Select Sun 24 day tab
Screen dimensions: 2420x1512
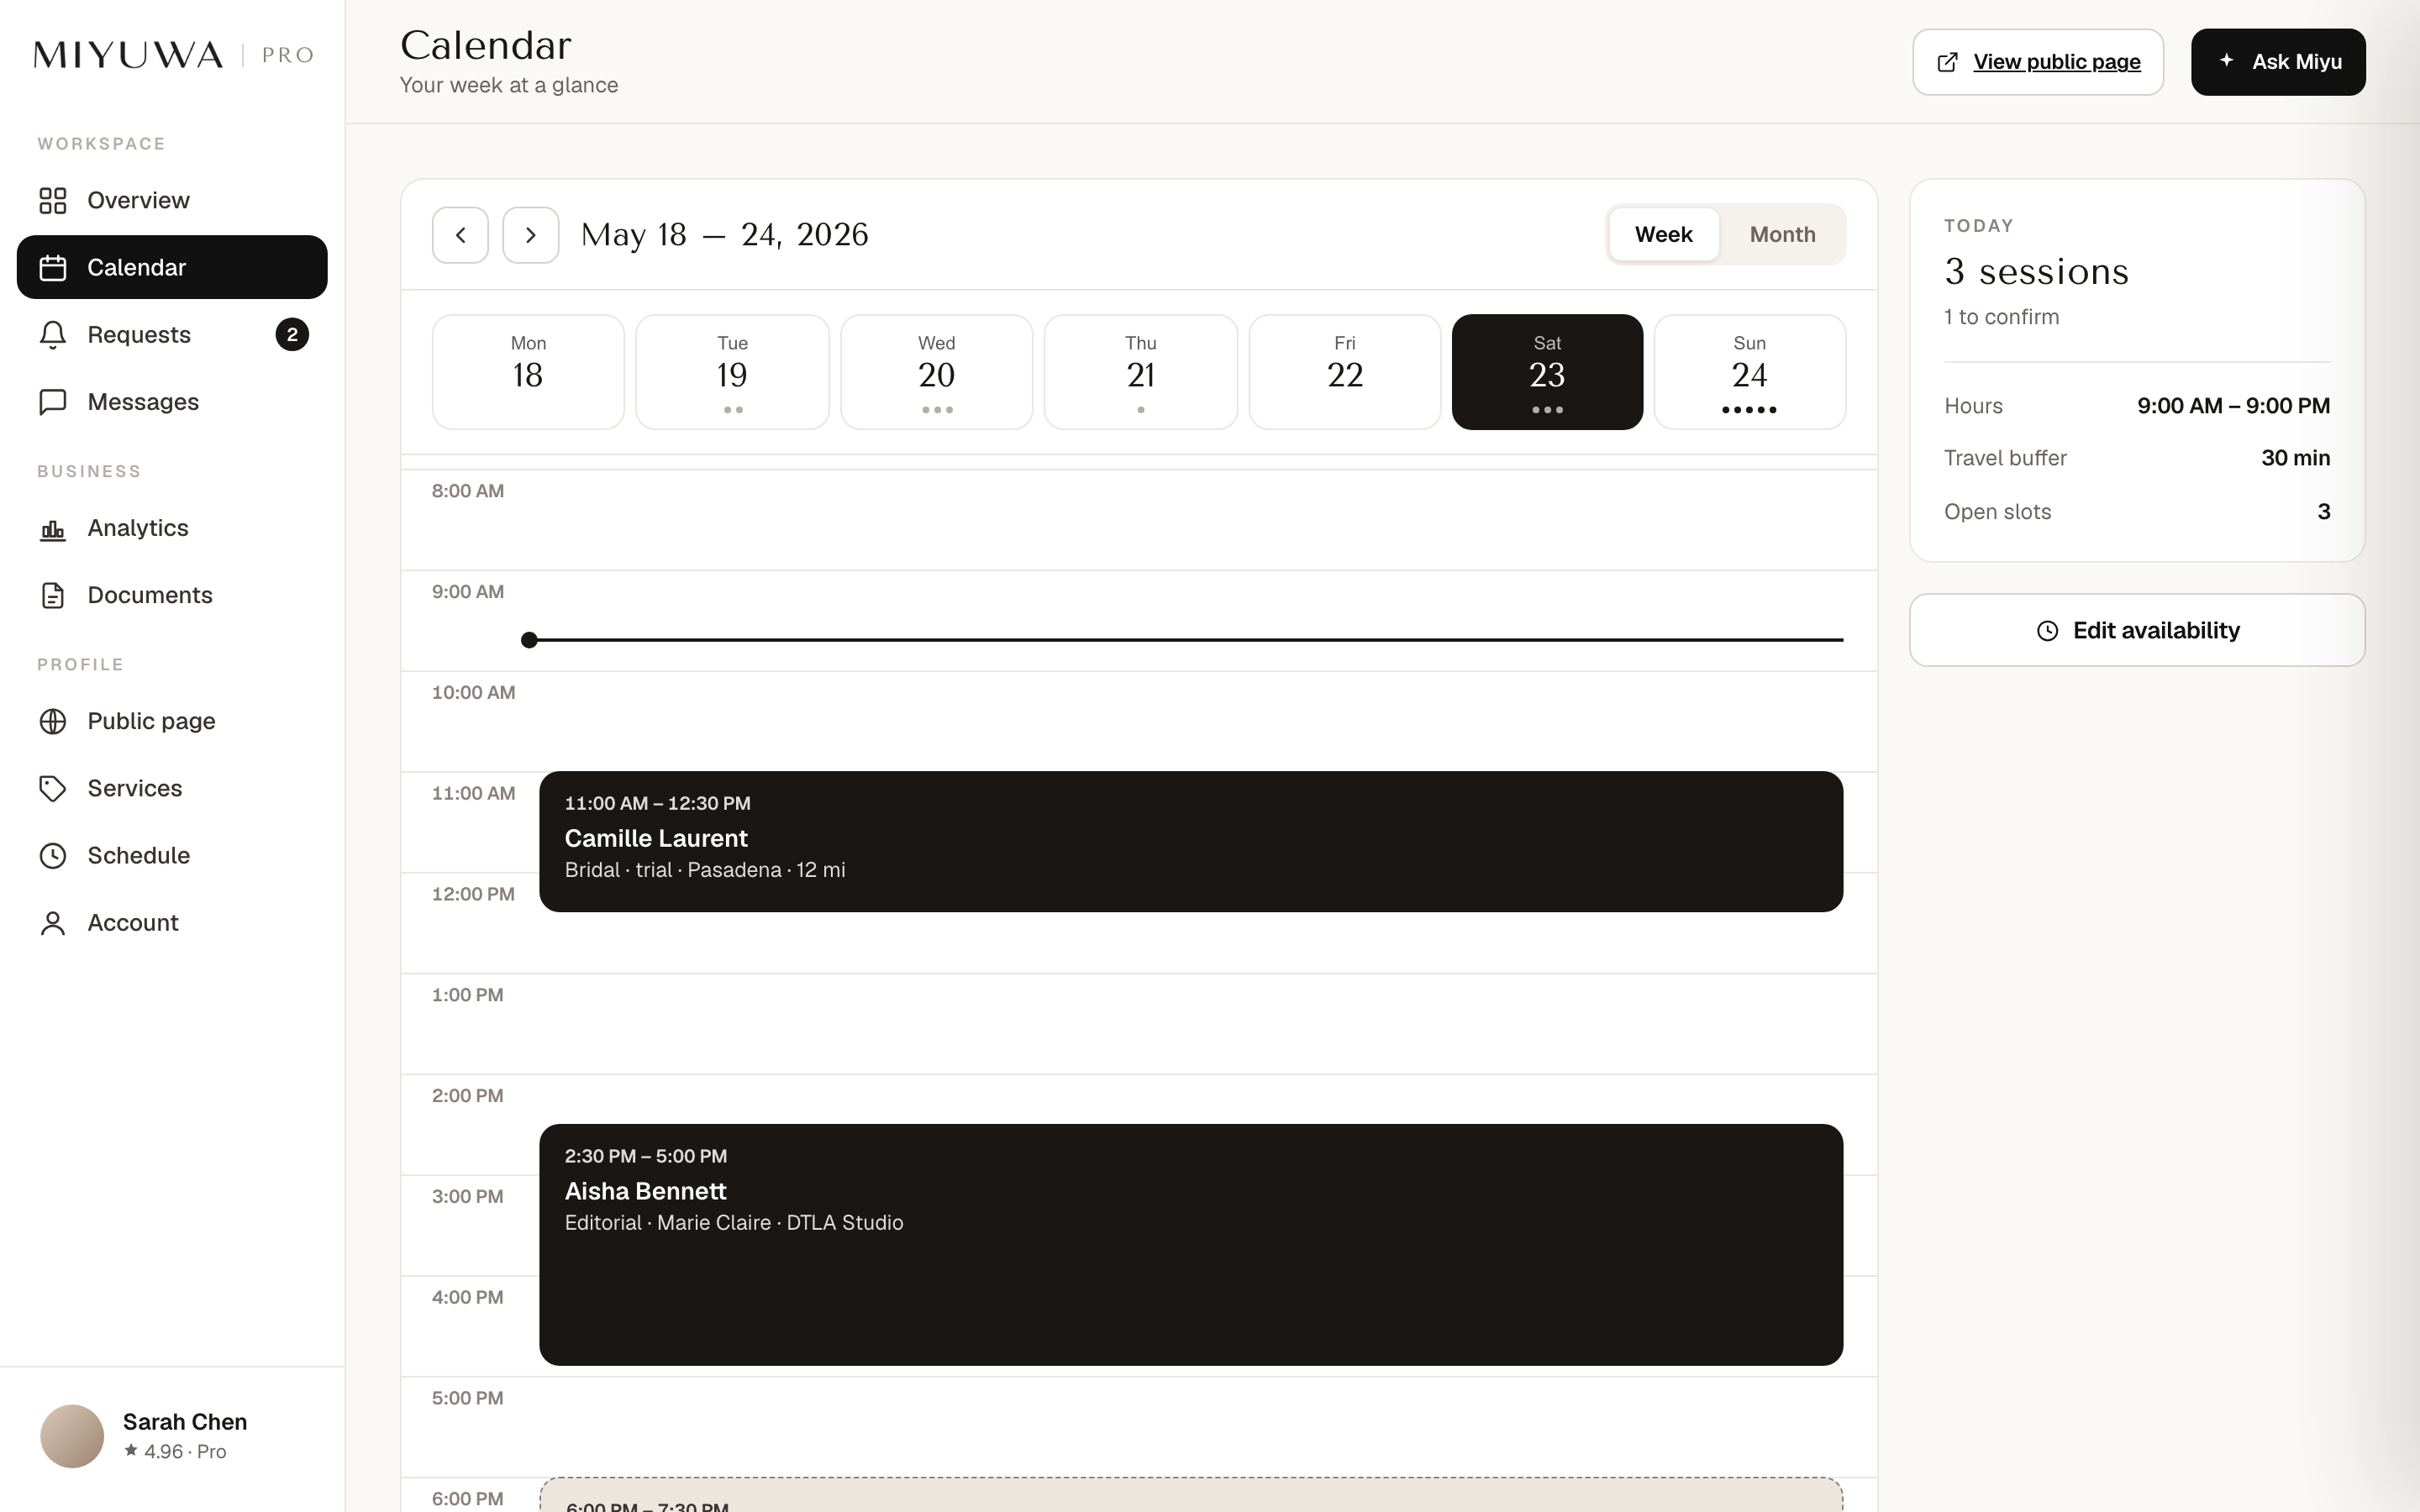coord(1750,372)
